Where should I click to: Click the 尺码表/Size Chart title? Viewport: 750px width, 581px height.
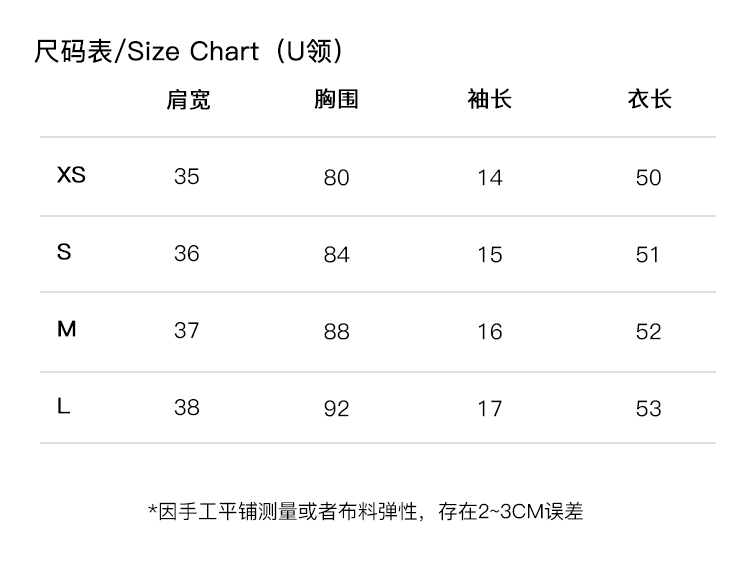coord(190,51)
